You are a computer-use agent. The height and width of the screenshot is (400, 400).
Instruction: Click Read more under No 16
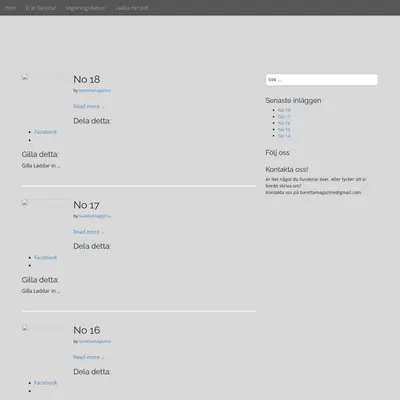[89, 357]
